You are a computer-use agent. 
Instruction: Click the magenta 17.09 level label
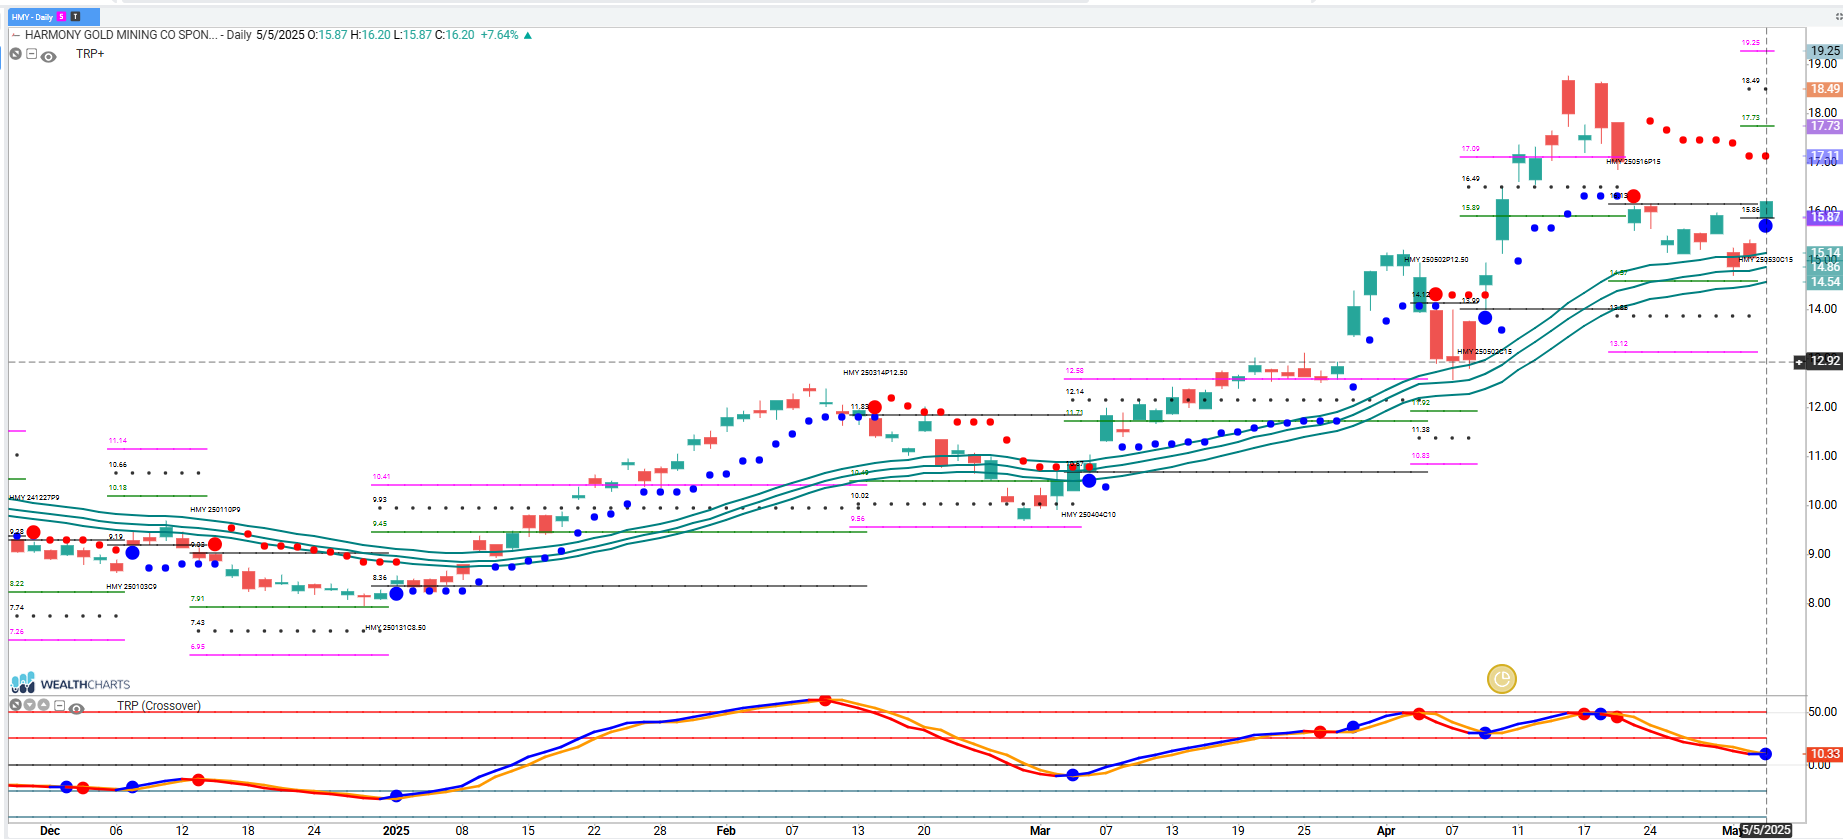coord(1470,148)
